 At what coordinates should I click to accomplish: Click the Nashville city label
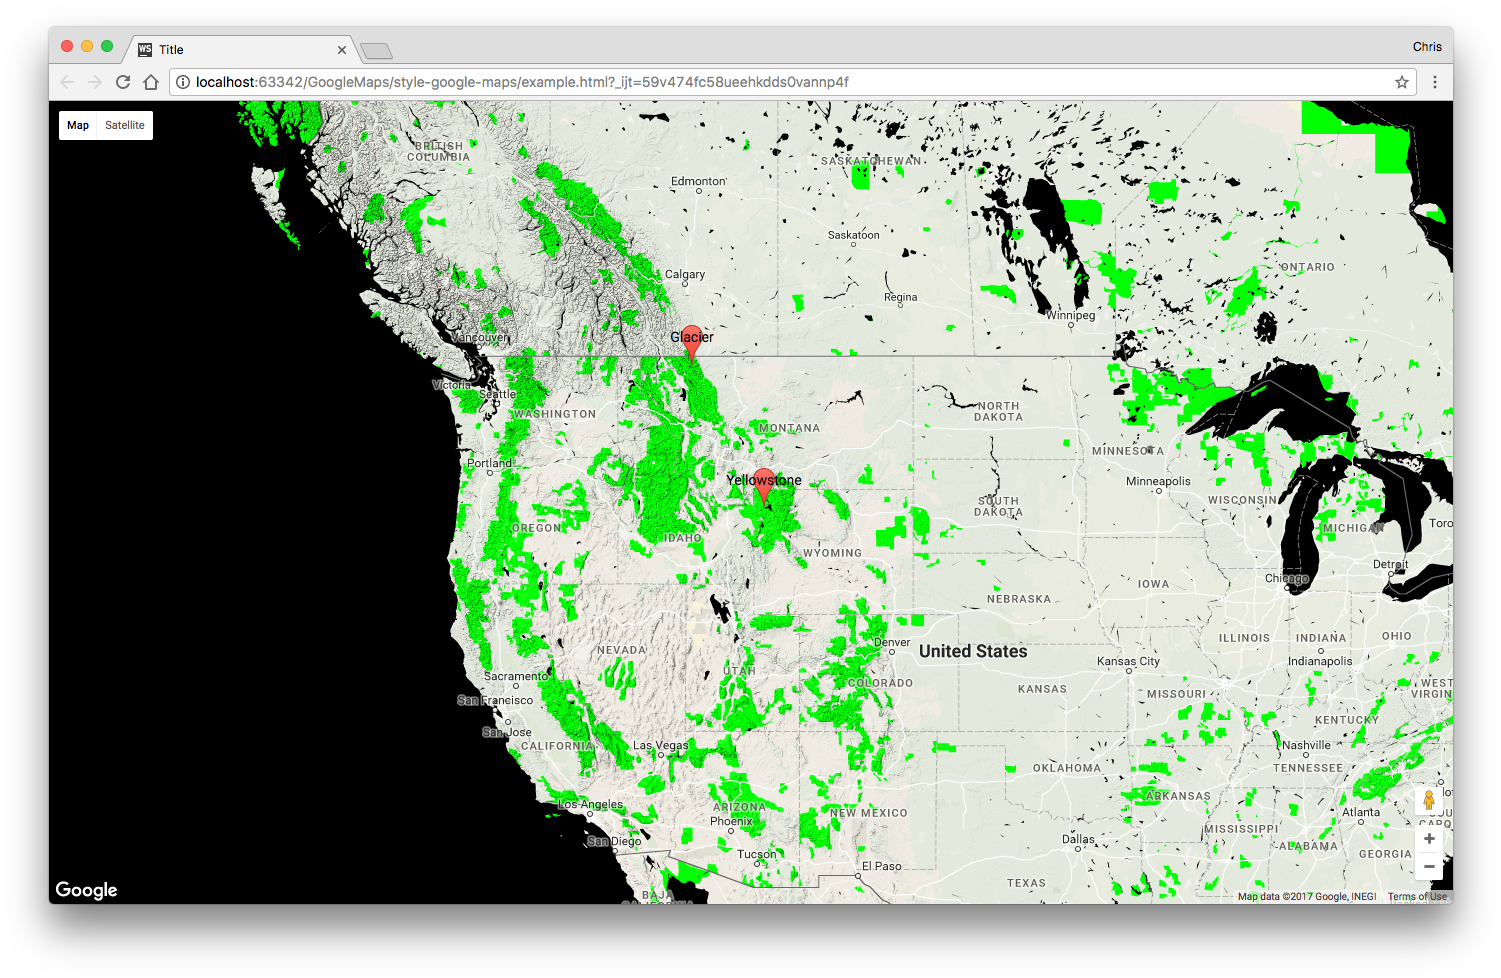[x=1306, y=745]
